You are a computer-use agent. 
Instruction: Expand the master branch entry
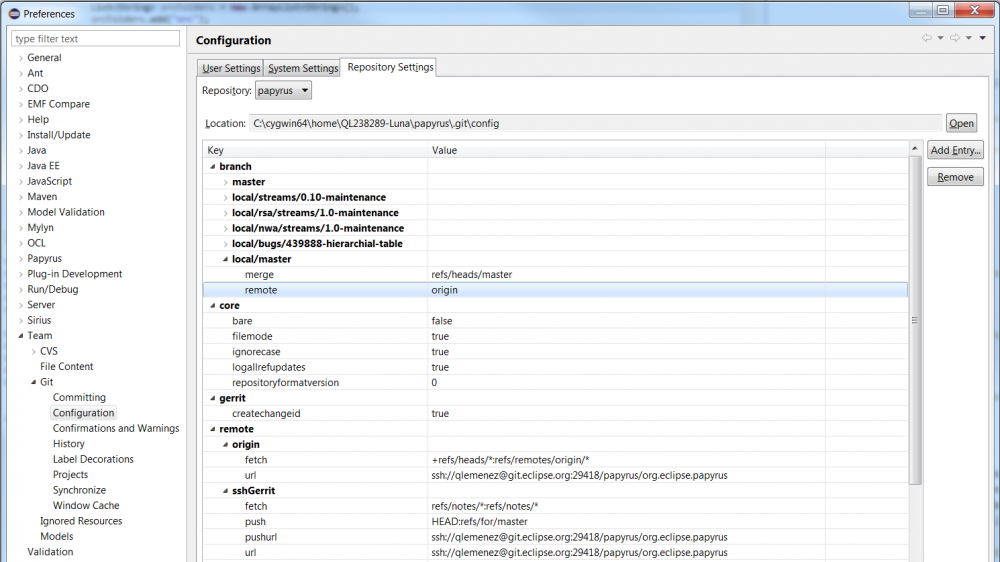(226, 182)
